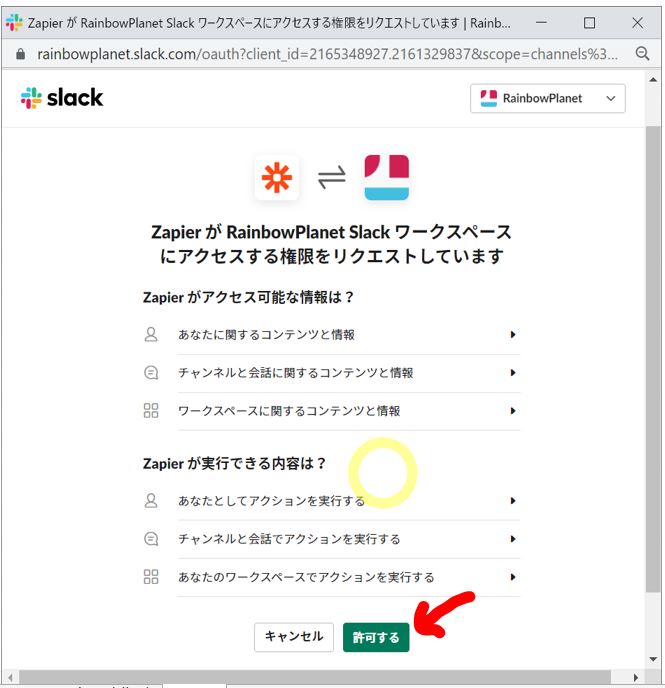Click the キャンセル button
This screenshot has width=665, height=688.
pos(293,637)
